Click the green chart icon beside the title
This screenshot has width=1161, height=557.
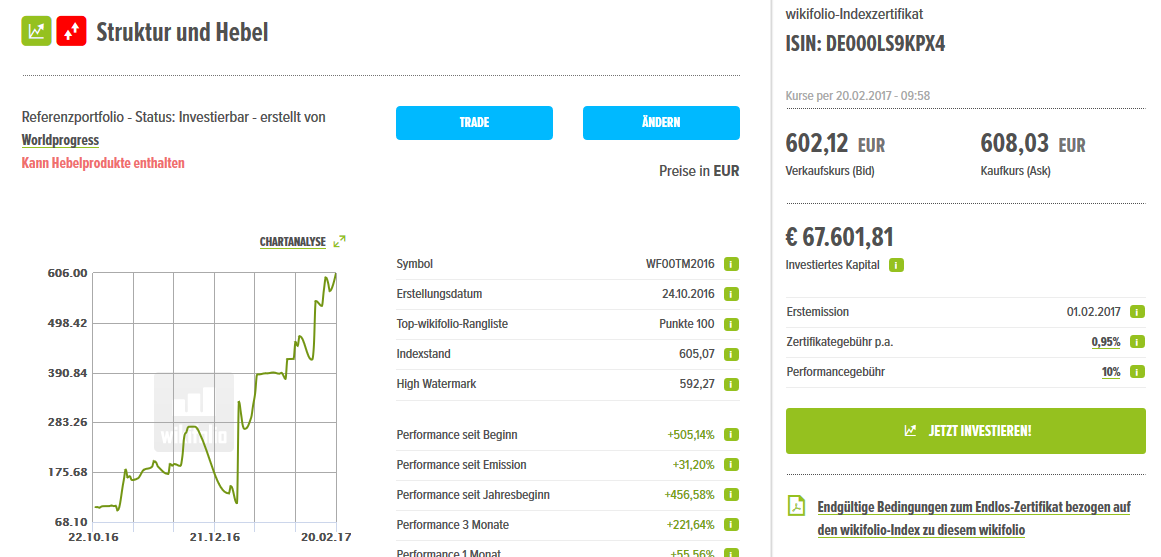click(x=37, y=31)
